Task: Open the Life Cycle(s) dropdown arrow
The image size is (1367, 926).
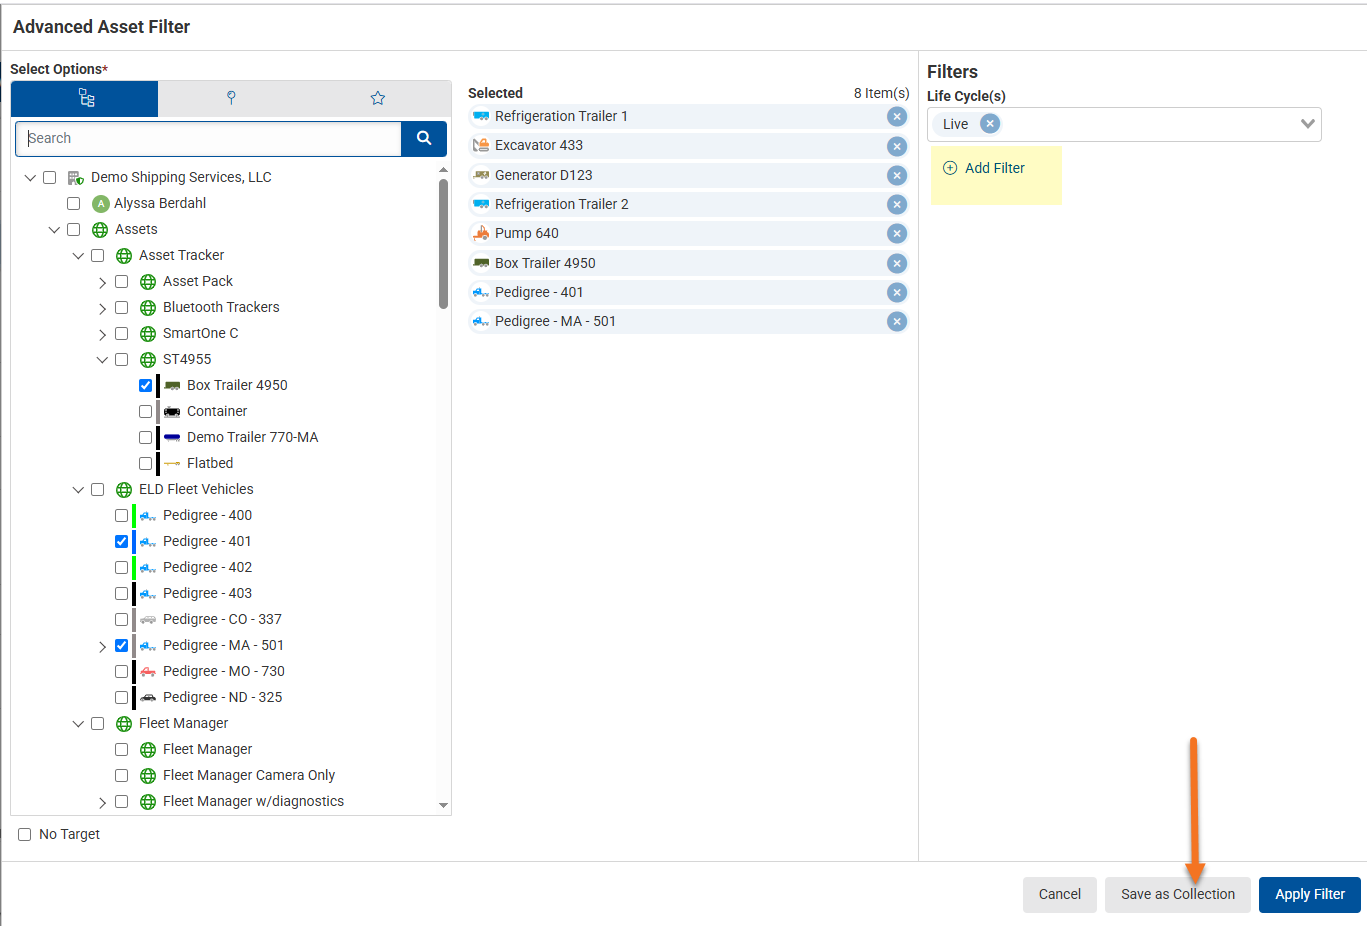Action: pyautogui.click(x=1307, y=124)
